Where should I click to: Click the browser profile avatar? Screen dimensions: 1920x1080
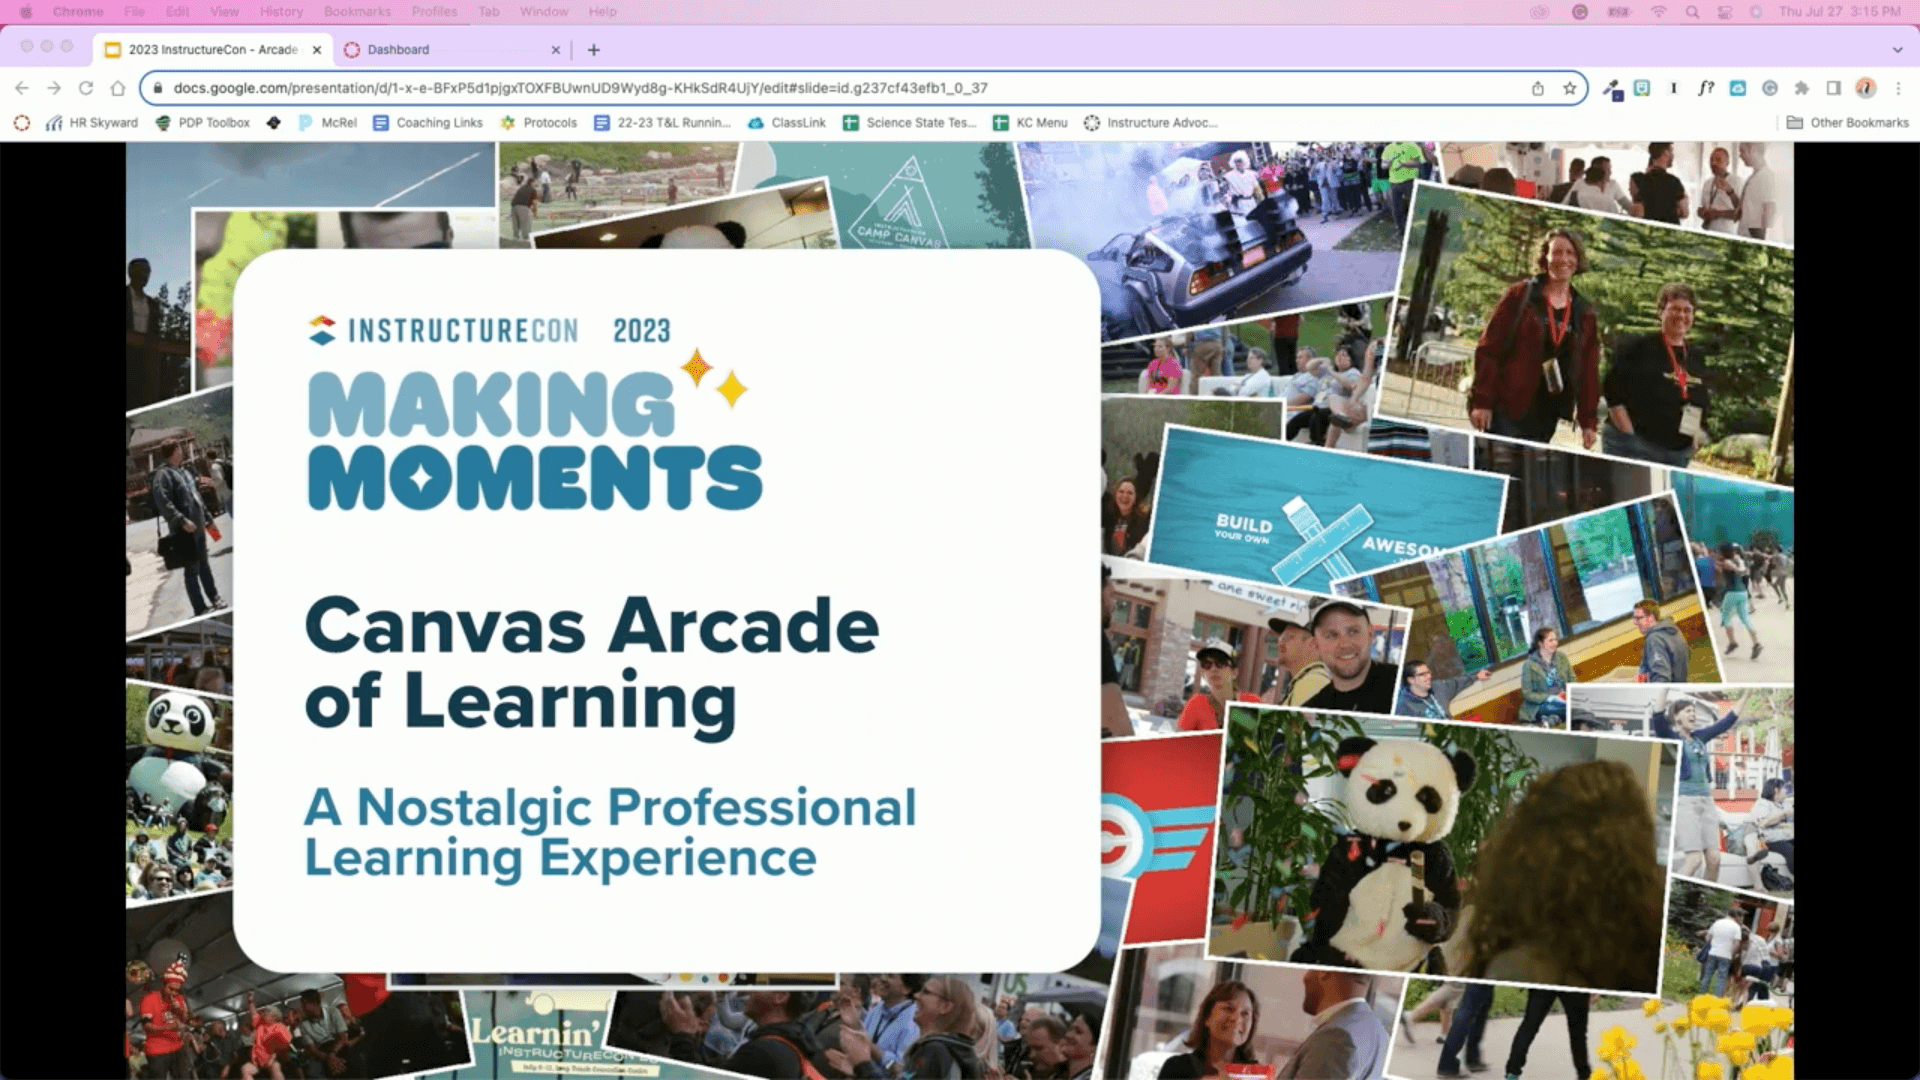point(1867,88)
